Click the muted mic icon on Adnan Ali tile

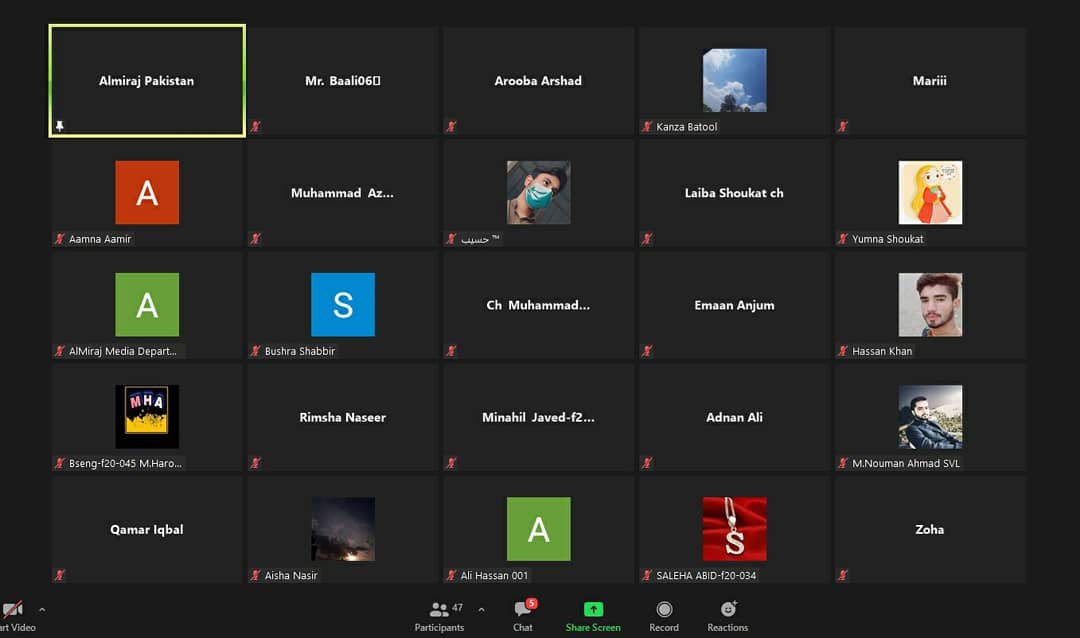tap(647, 463)
